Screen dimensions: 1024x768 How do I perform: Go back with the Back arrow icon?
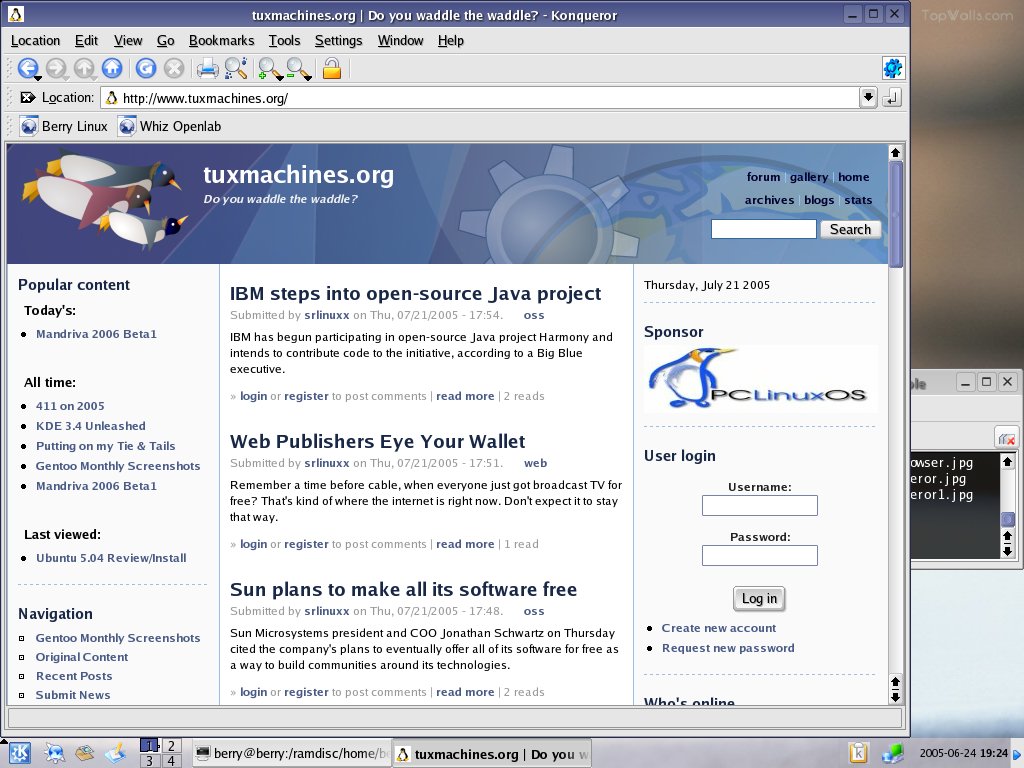pos(27,67)
